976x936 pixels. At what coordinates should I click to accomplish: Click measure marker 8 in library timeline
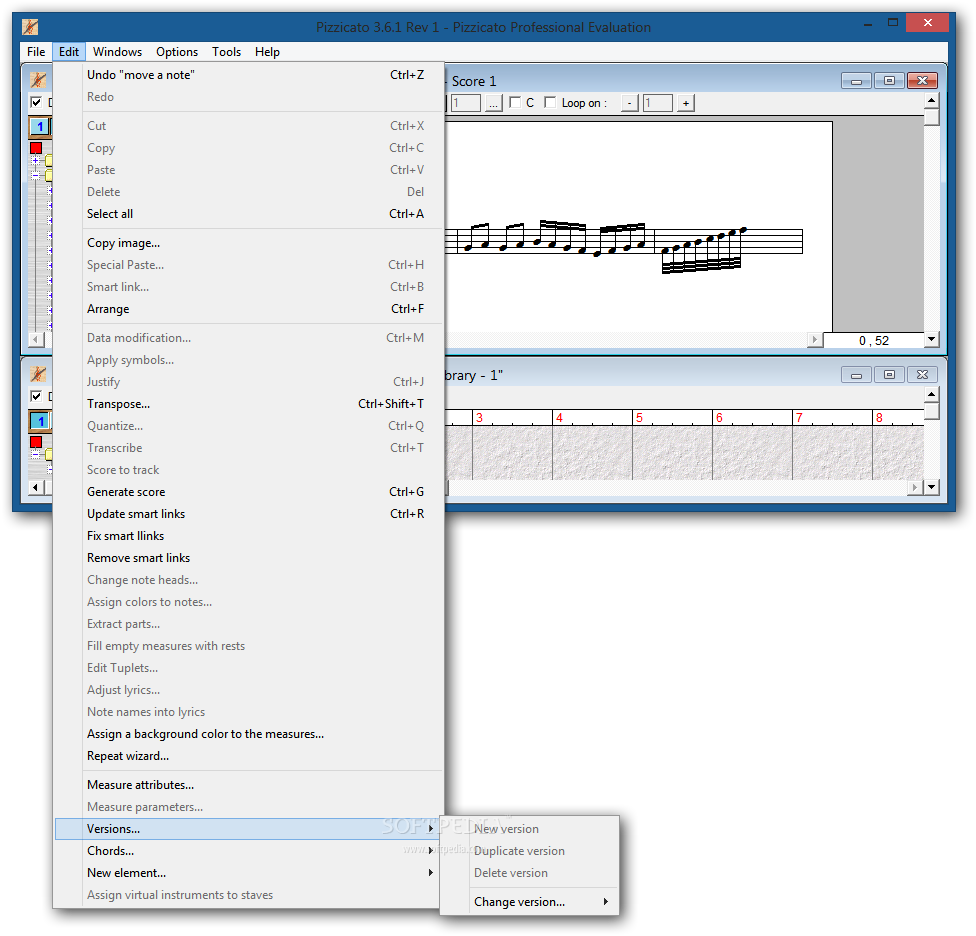[879, 418]
